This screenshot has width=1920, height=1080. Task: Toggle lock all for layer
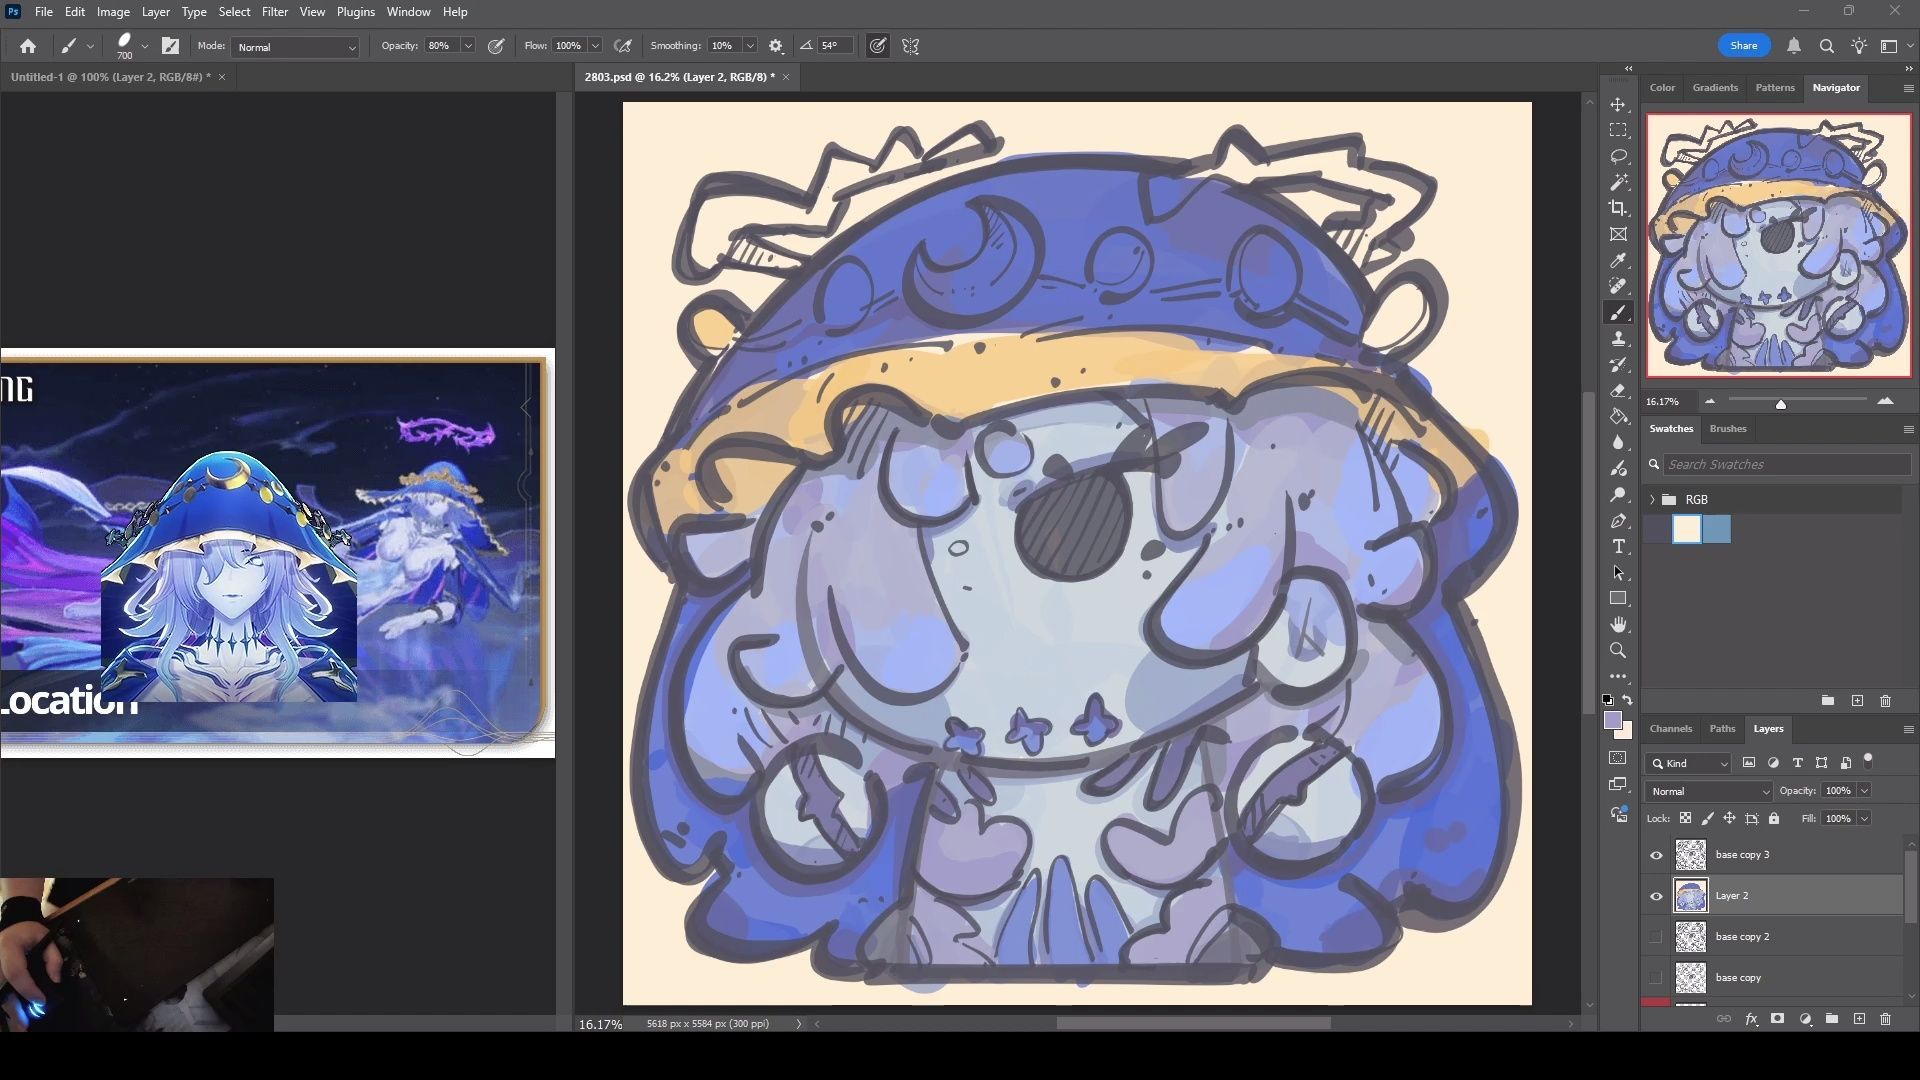pyautogui.click(x=1774, y=818)
